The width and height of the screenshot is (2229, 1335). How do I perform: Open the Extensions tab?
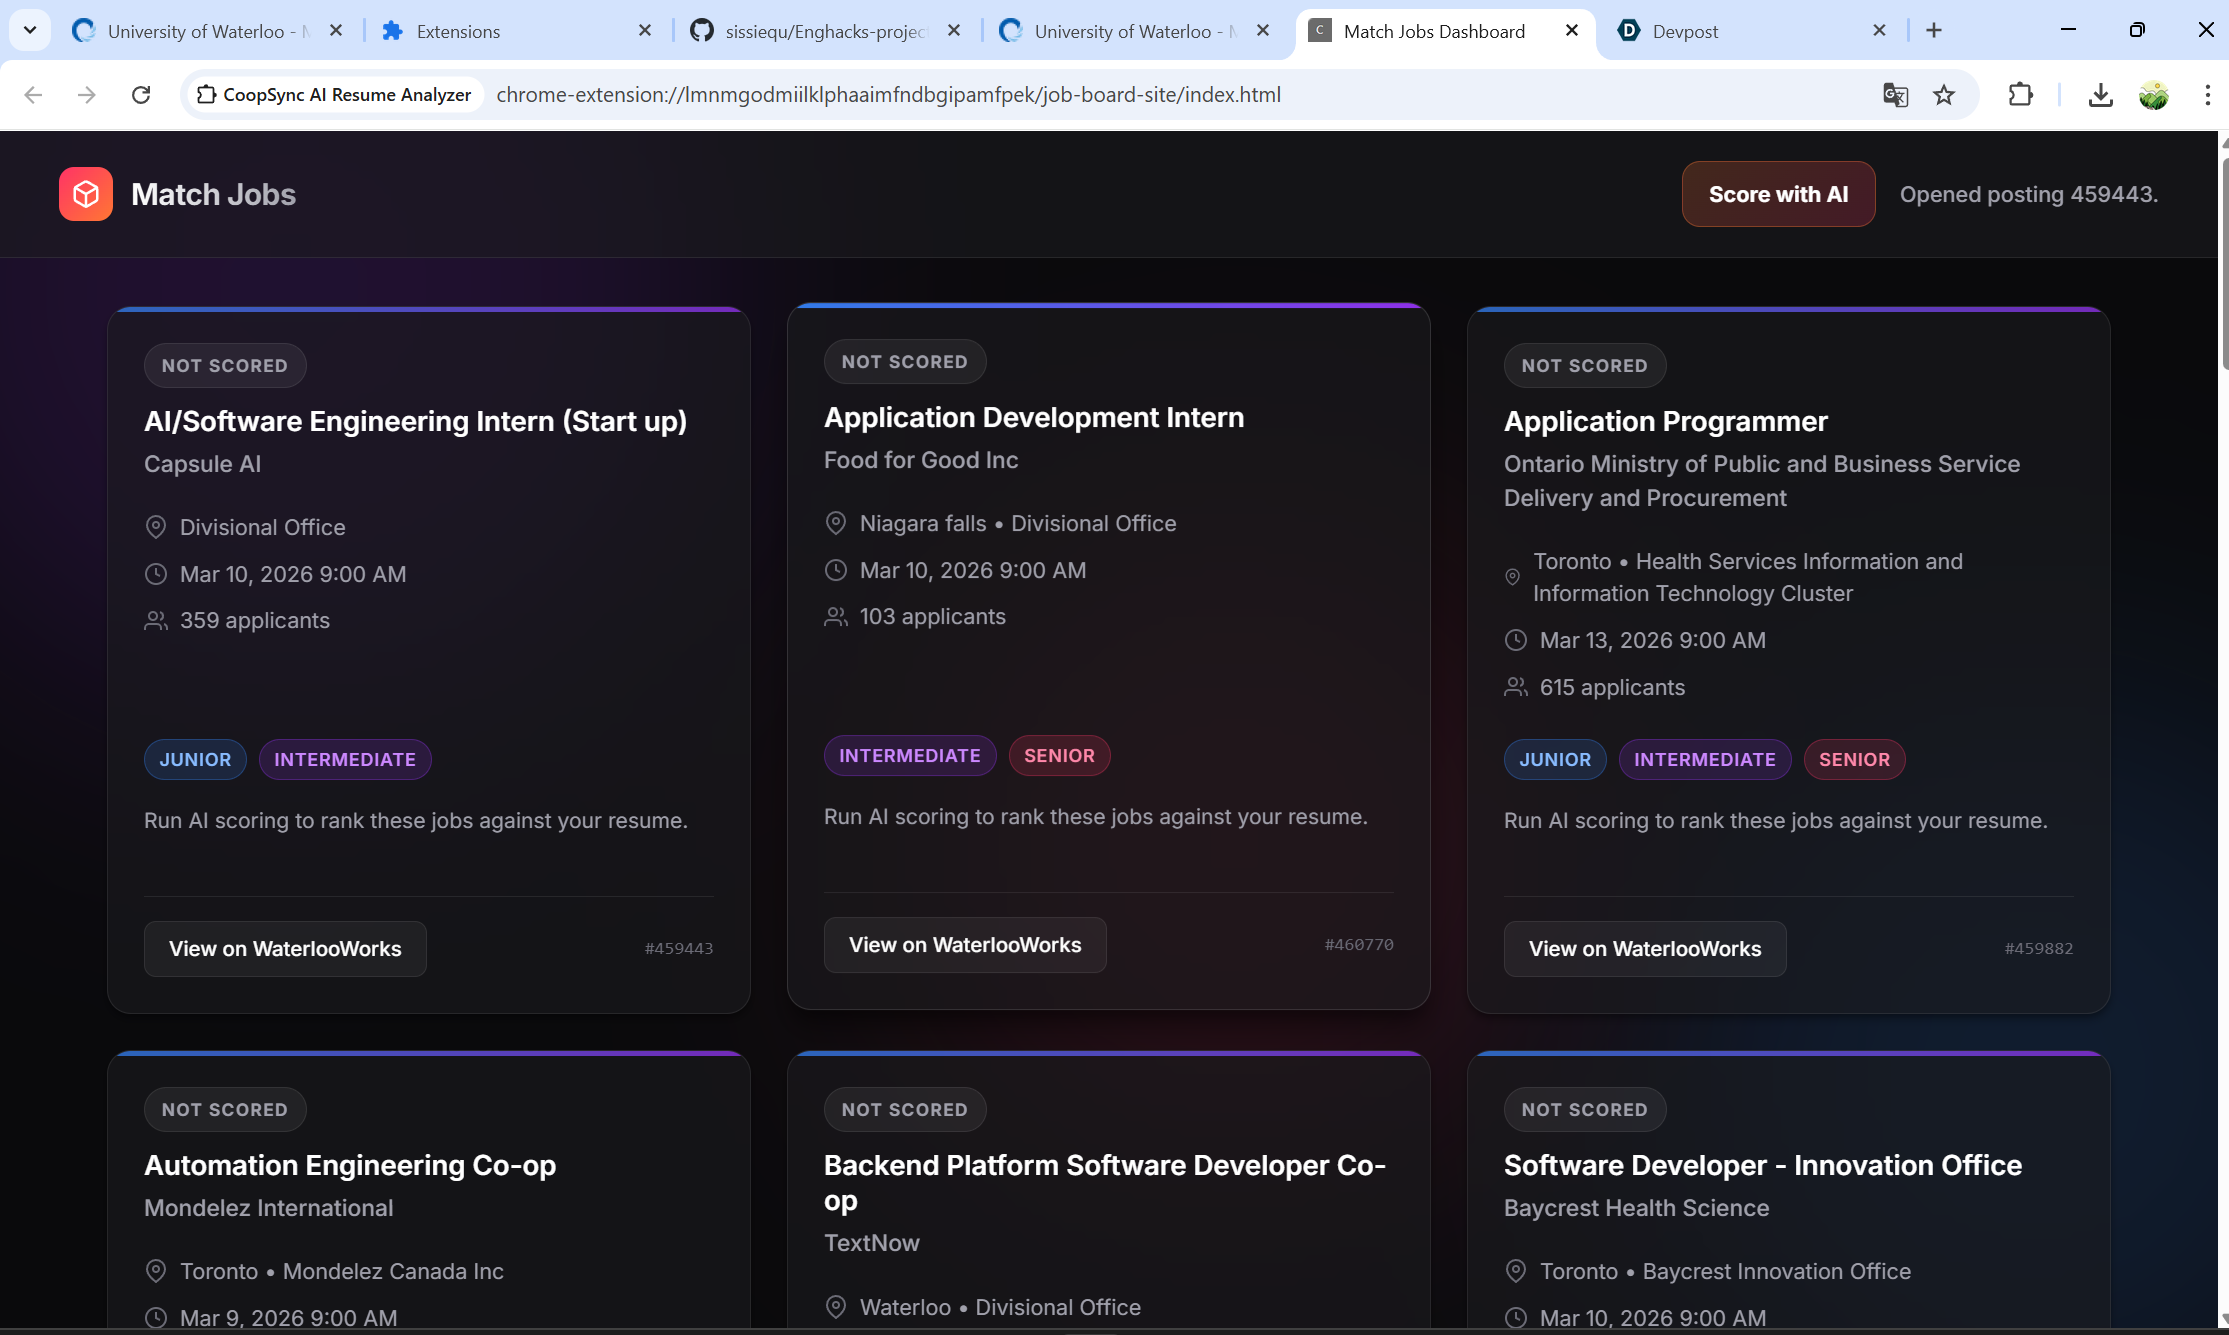(500, 31)
